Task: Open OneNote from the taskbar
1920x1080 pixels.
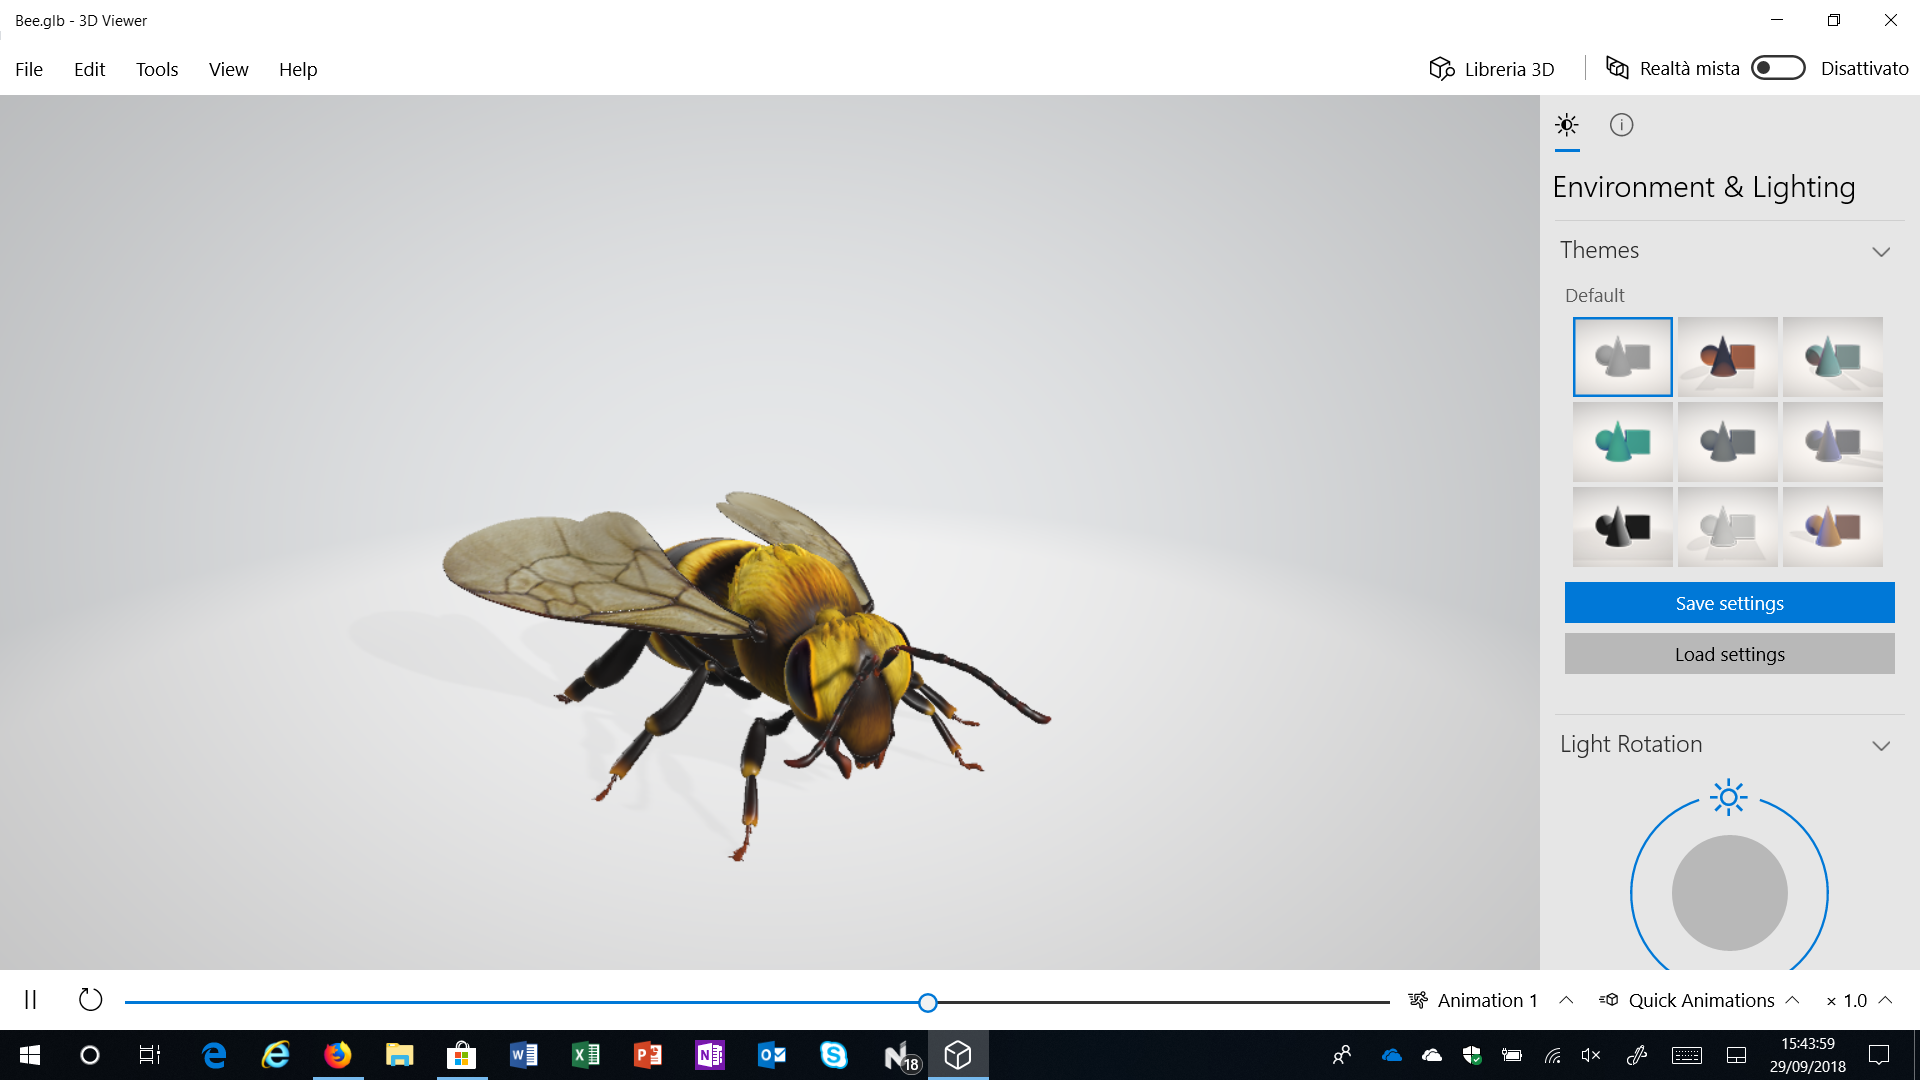Action: (x=710, y=1055)
